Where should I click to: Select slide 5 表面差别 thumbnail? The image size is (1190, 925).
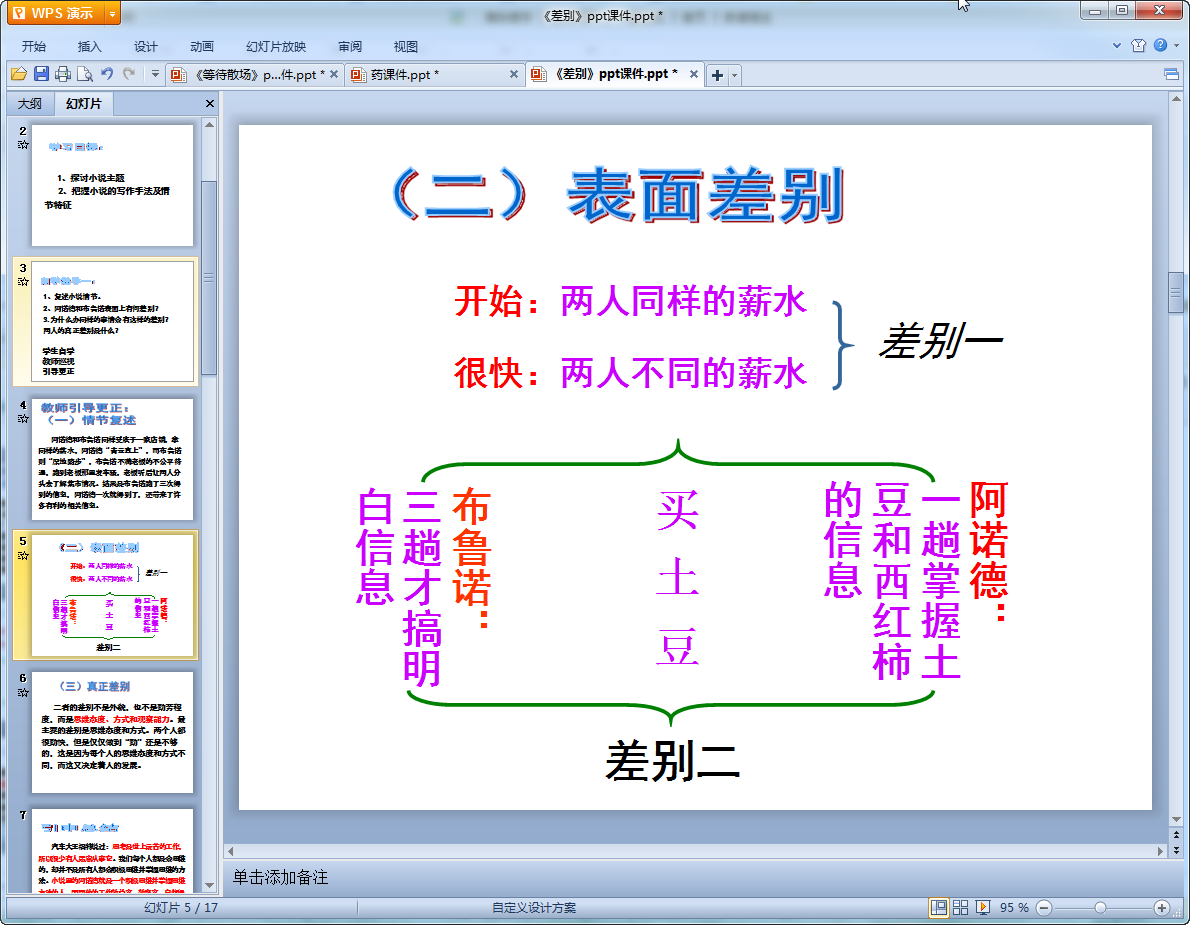pyautogui.click(x=112, y=596)
